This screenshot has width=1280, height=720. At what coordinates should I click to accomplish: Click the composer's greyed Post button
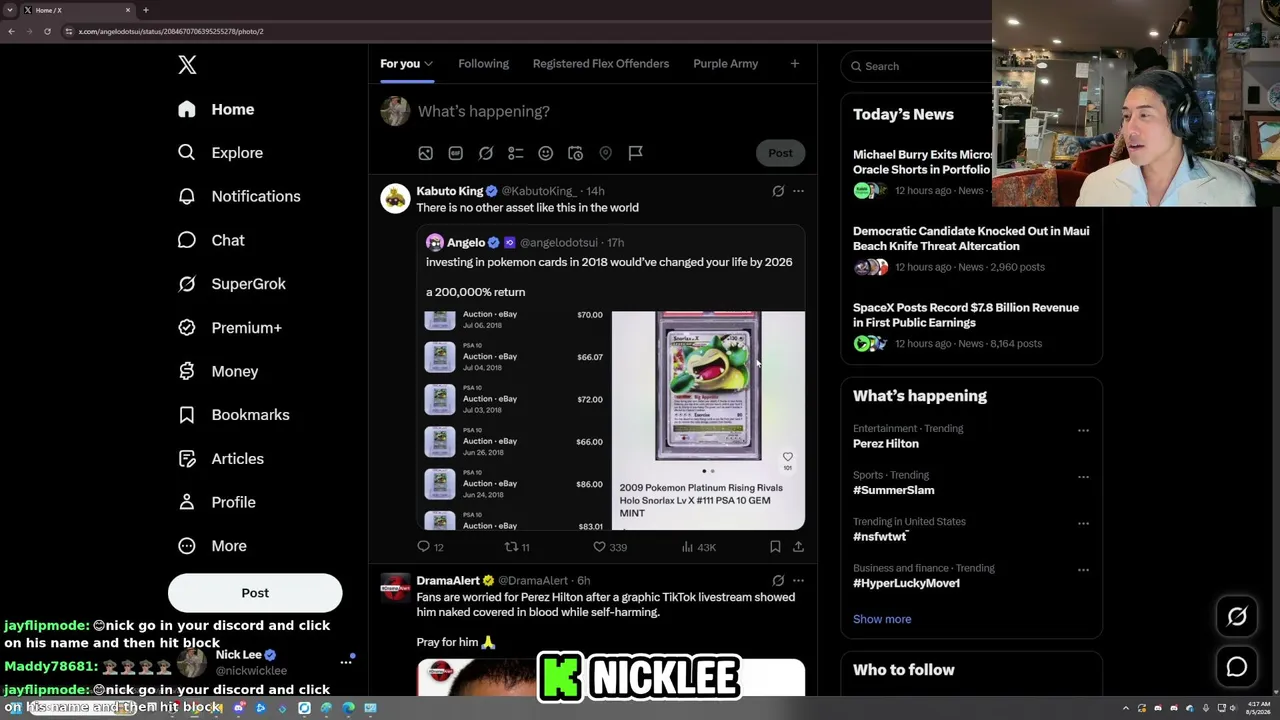pos(780,153)
